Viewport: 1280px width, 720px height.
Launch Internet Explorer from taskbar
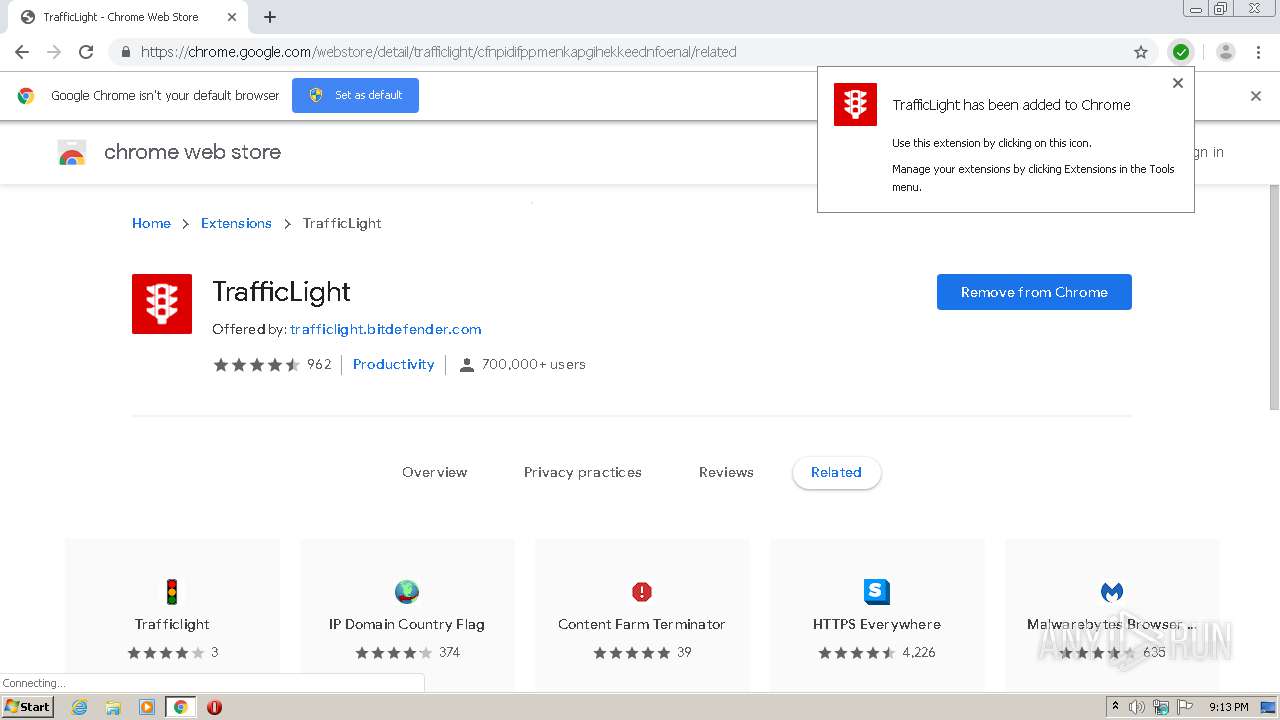click(x=79, y=707)
